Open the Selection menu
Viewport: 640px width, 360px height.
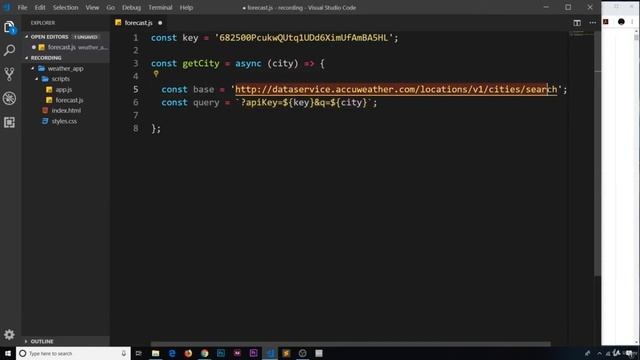click(65, 7)
